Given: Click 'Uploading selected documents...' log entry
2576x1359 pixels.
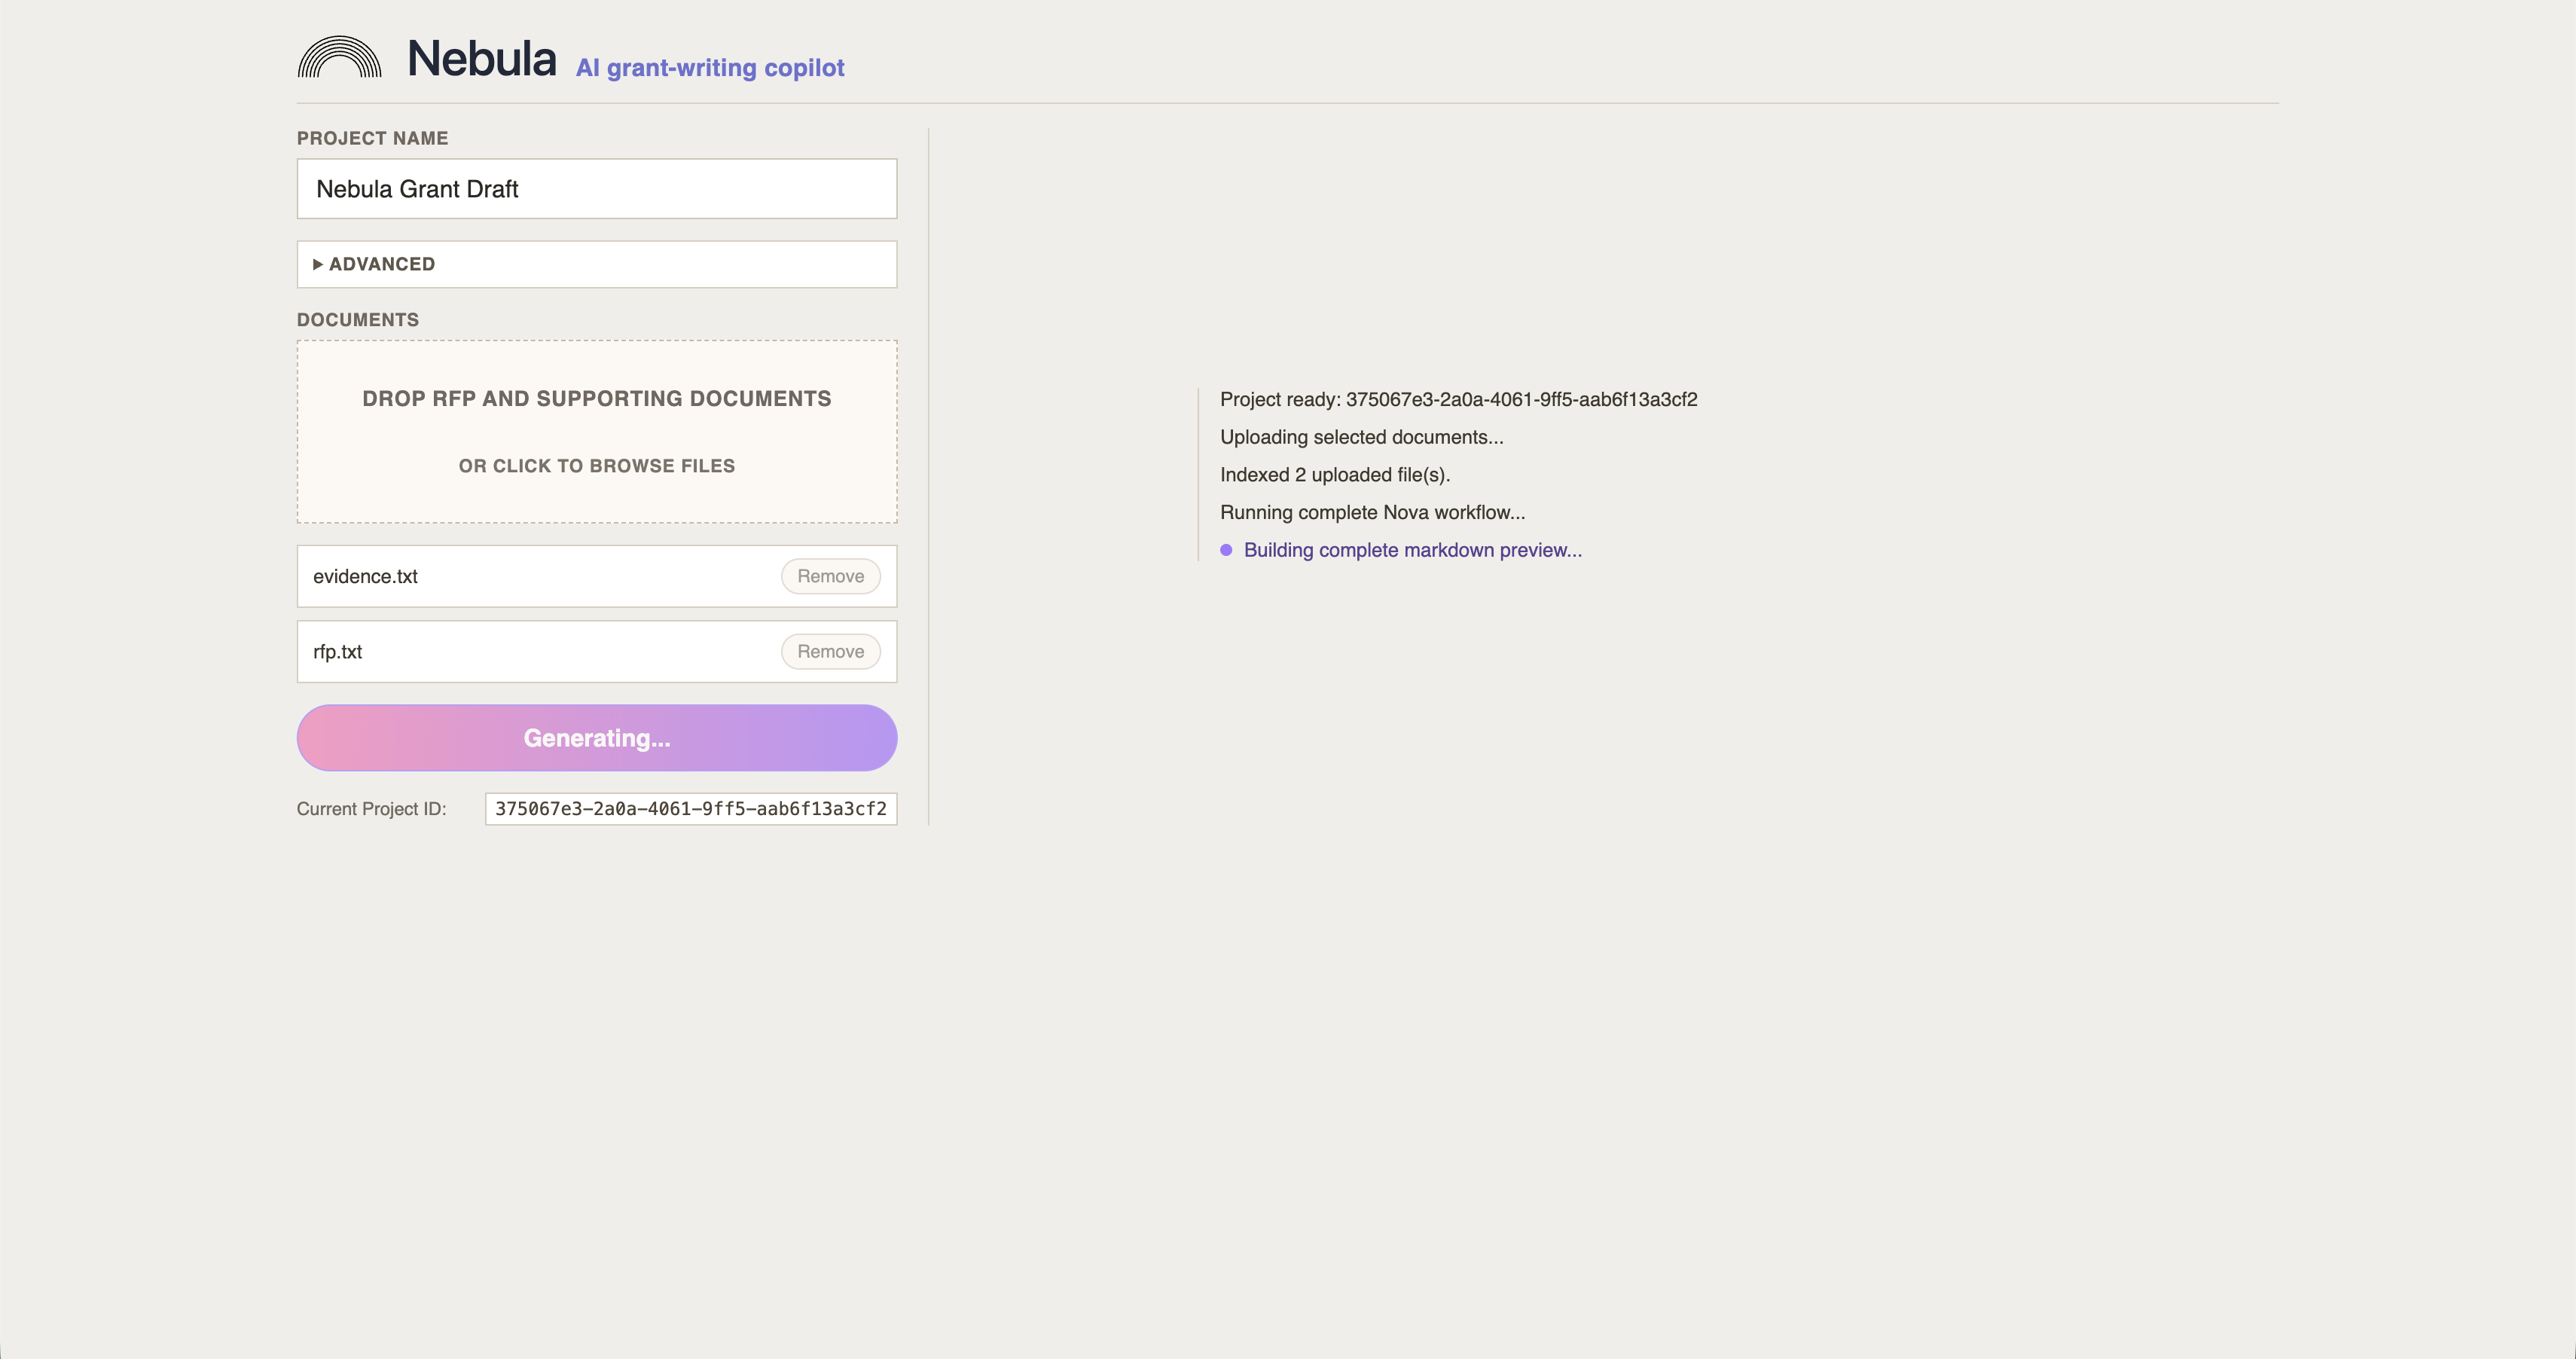Looking at the screenshot, I should [x=1361, y=437].
